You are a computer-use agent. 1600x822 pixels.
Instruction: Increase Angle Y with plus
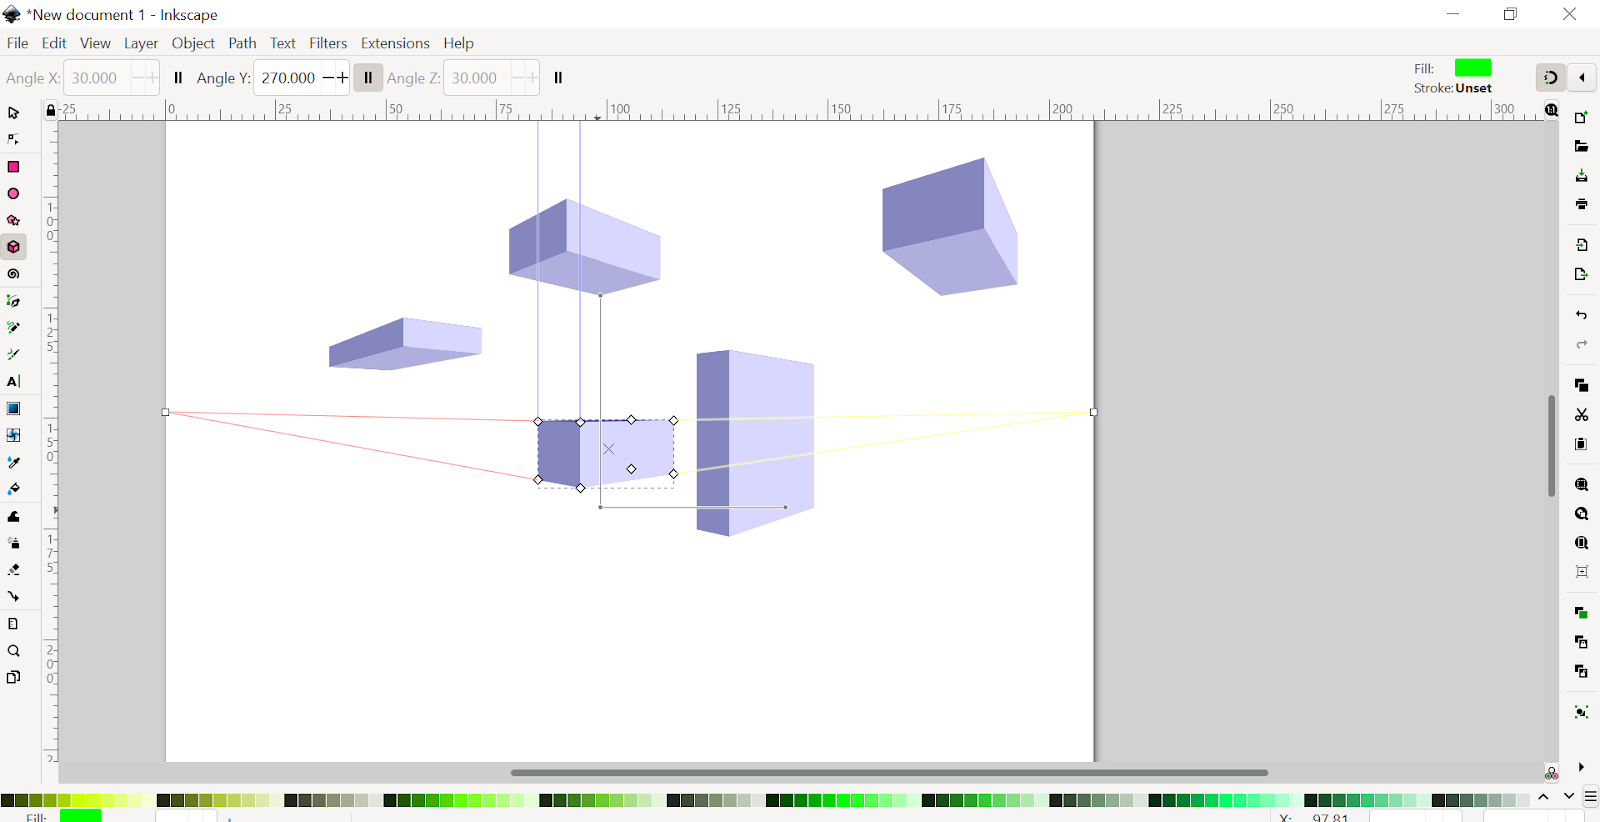pyautogui.click(x=342, y=78)
